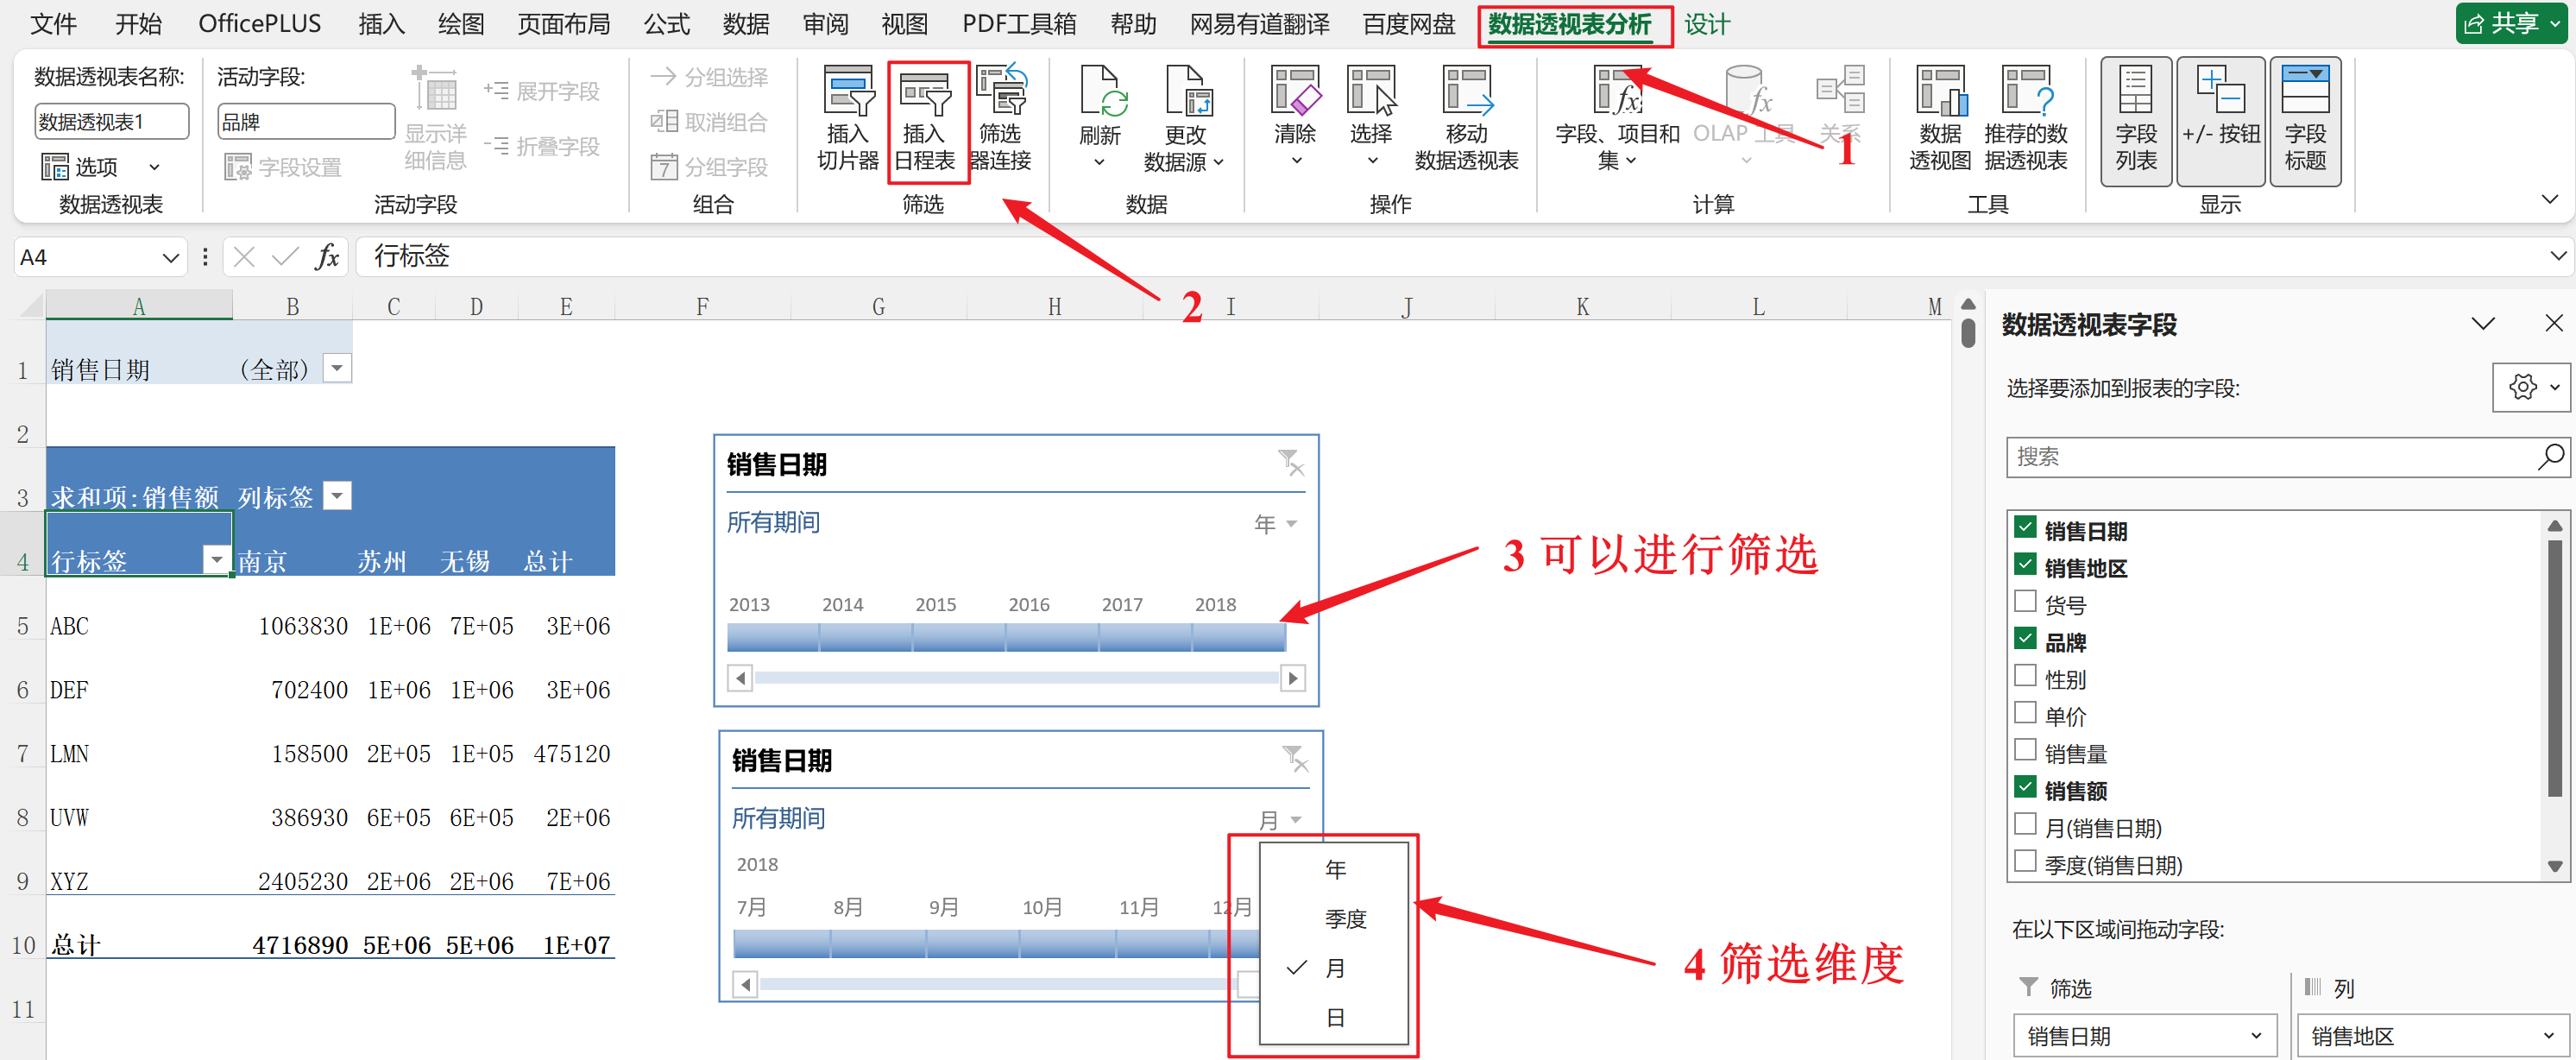Toggle the 字段列表 (Field List) display button
Screen dimensions: 2576x1060
(x=2135, y=120)
